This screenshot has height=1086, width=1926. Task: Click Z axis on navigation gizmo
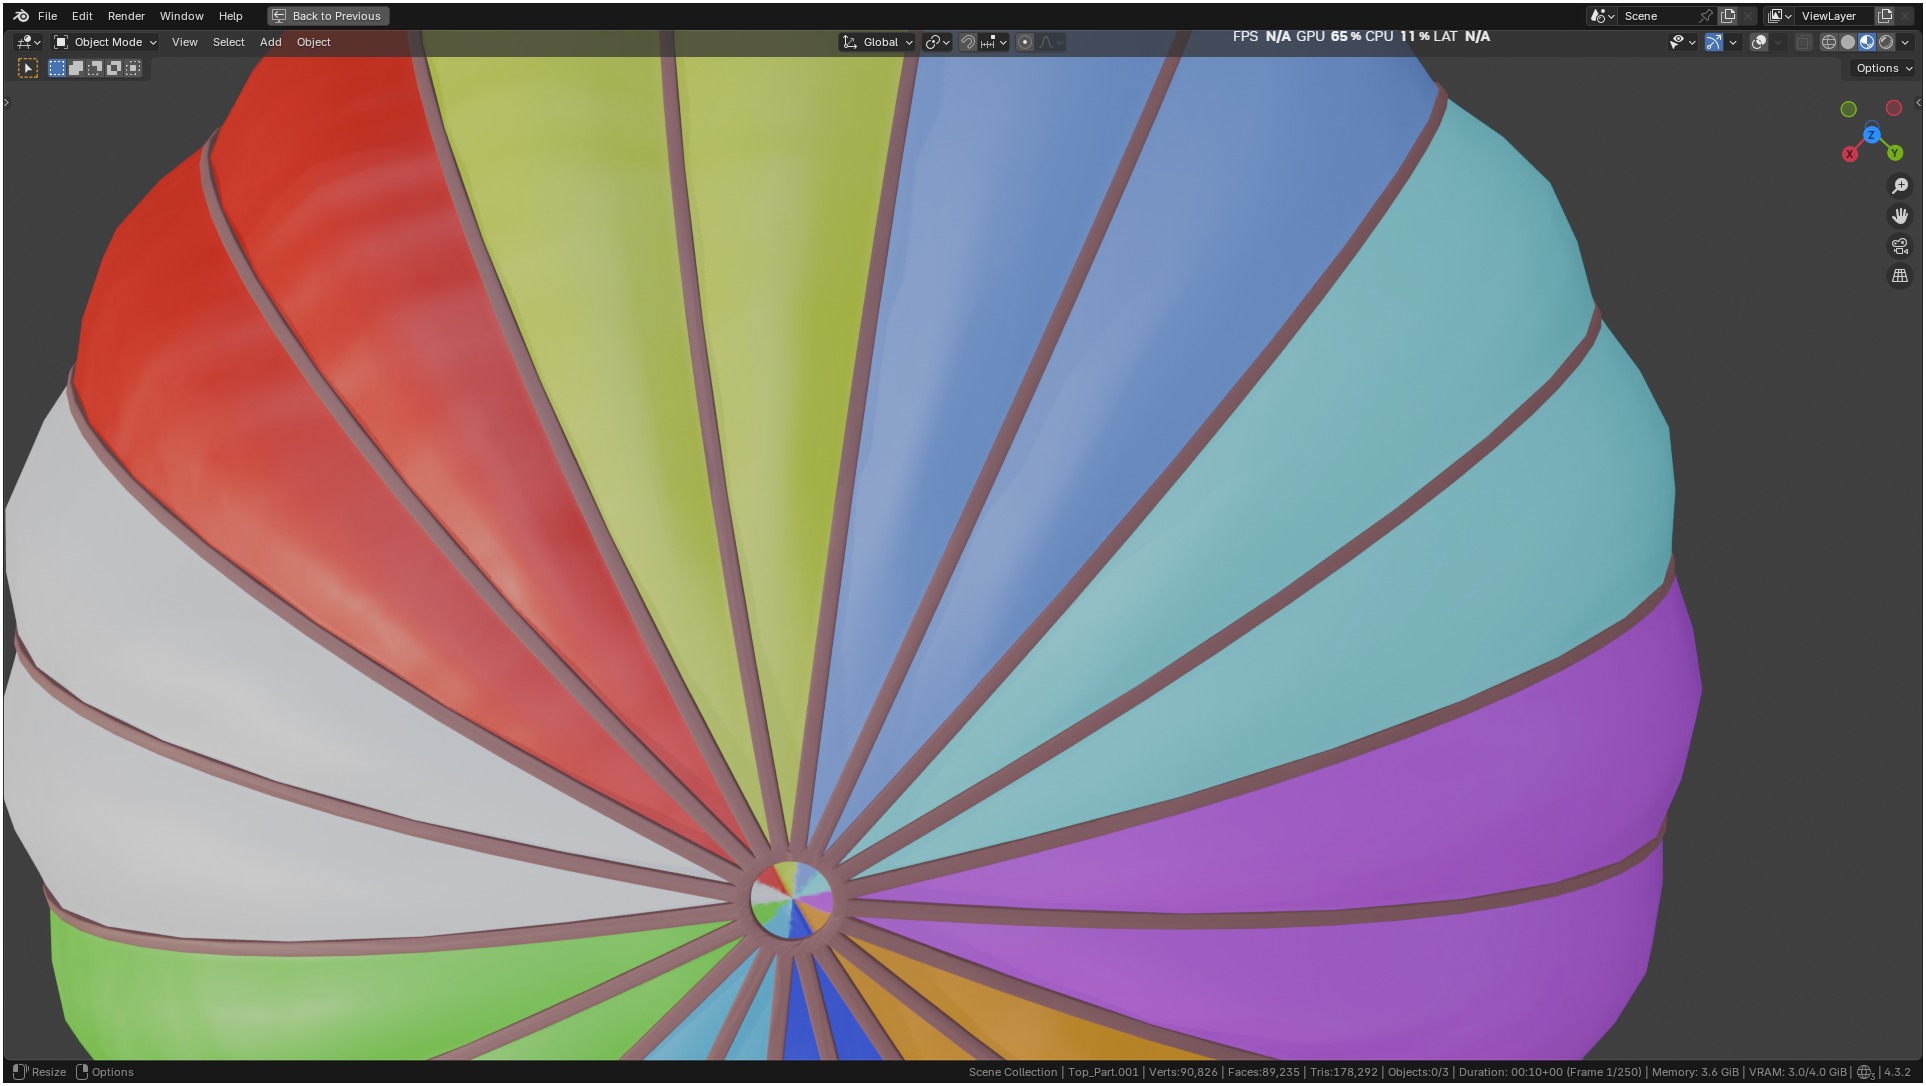(1872, 135)
